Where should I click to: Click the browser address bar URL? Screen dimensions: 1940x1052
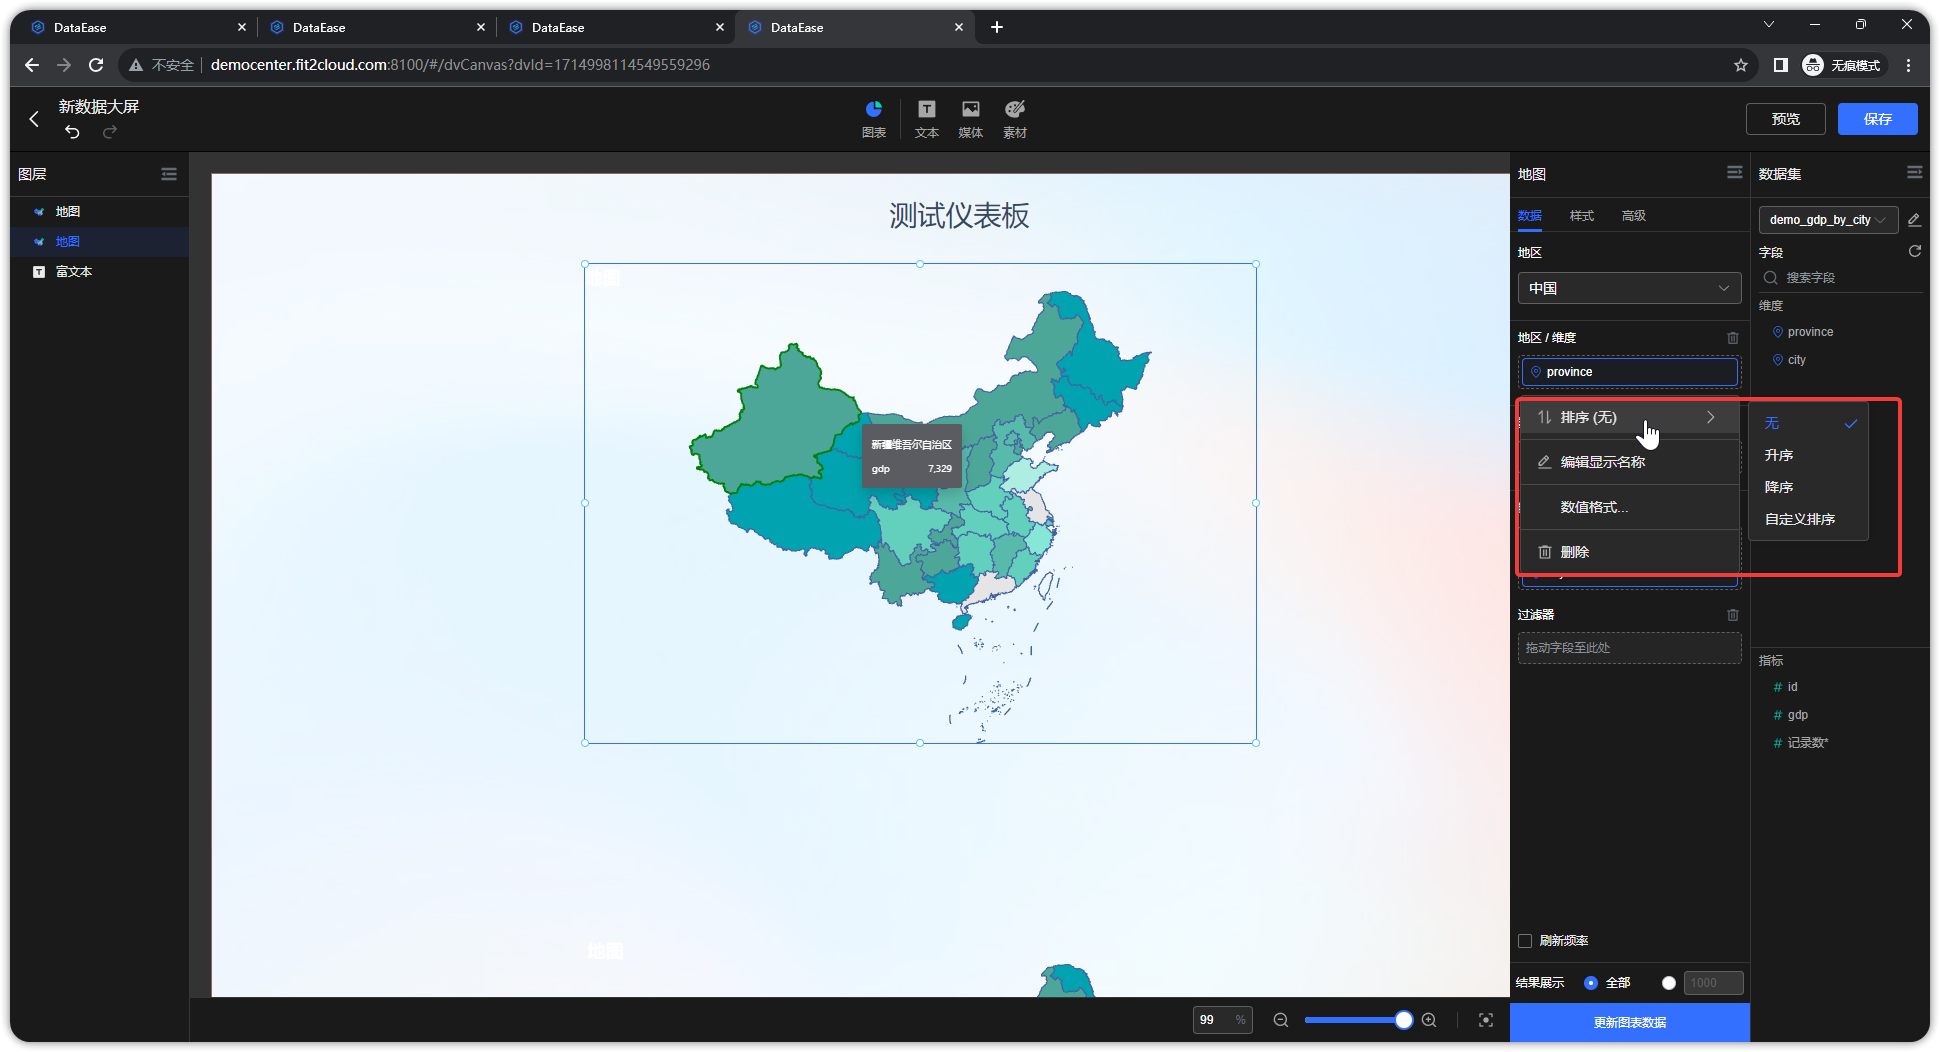(x=460, y=65)
